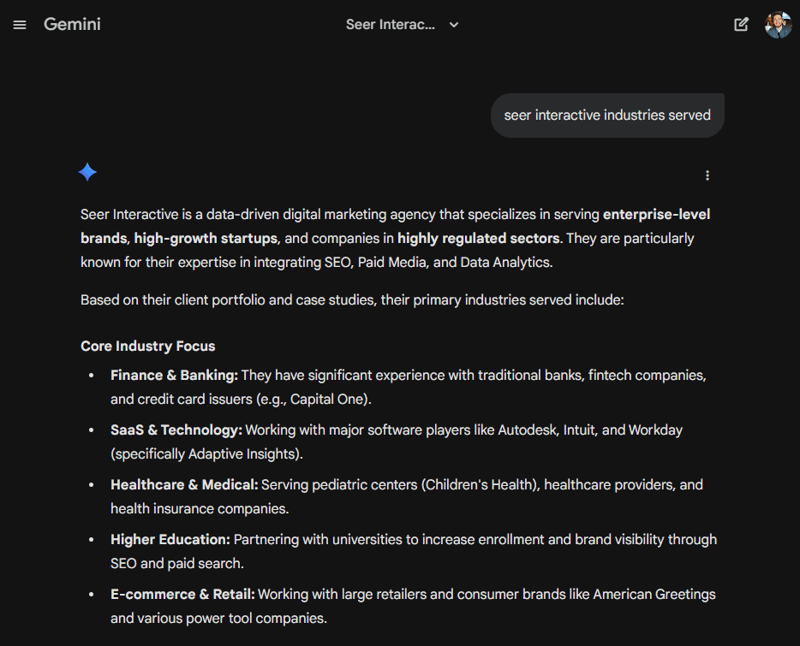This screenshot has width=800, height=646.
Task: Open the response three-dot options menu
Action: pyautogui.click(x=707, y=176)
